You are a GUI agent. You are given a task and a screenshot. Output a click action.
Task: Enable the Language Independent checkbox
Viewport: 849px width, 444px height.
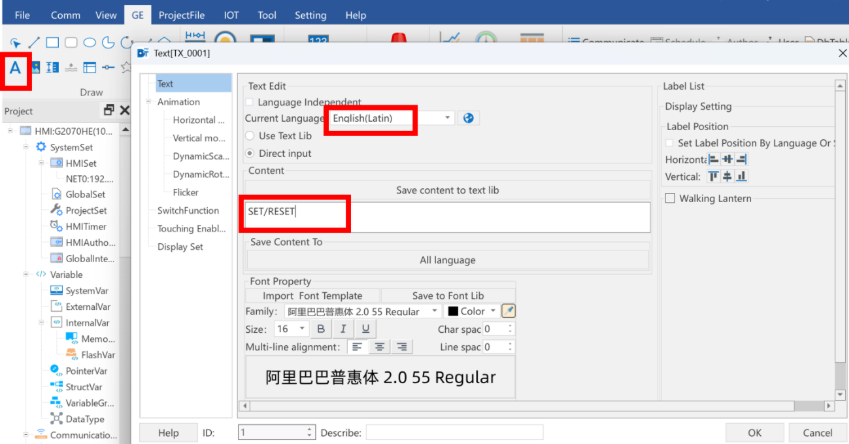coord(249,102)
